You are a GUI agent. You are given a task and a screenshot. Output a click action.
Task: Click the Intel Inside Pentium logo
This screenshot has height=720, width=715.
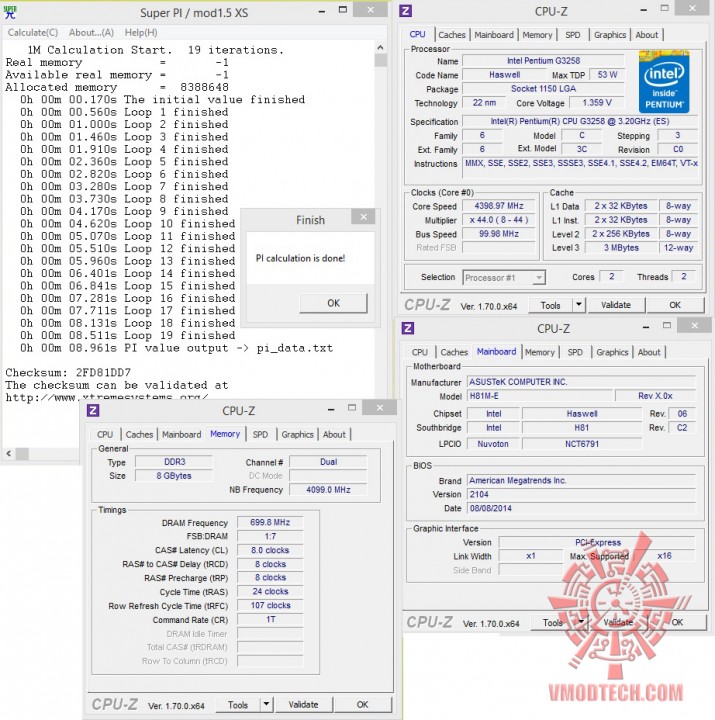pyautogui.click(x=664, y=82)
